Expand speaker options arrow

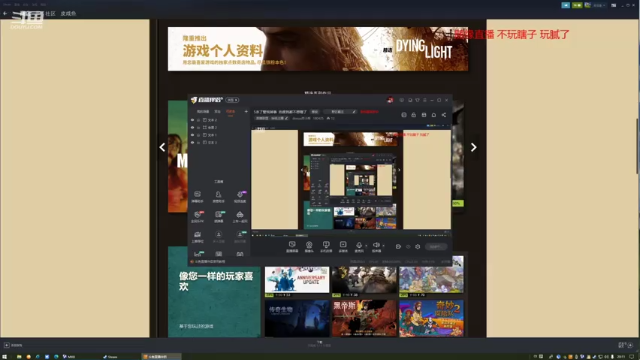click(x=384, y=246)
